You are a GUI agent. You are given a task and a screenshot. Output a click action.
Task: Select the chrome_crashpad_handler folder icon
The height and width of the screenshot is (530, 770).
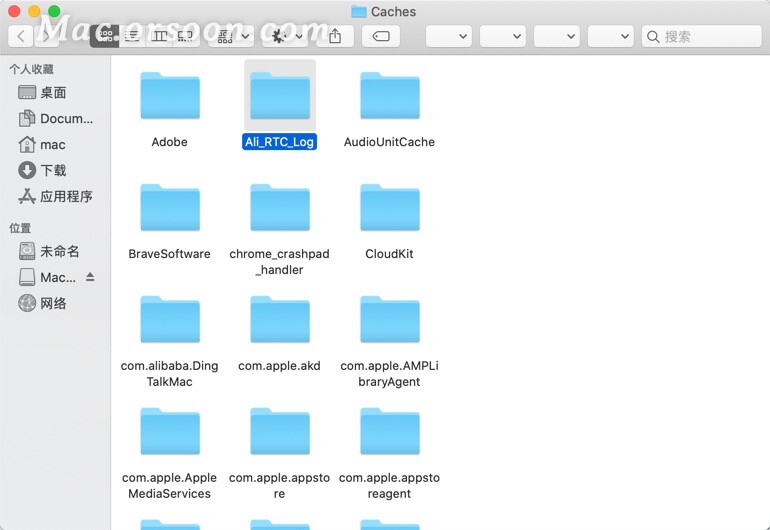280,207
